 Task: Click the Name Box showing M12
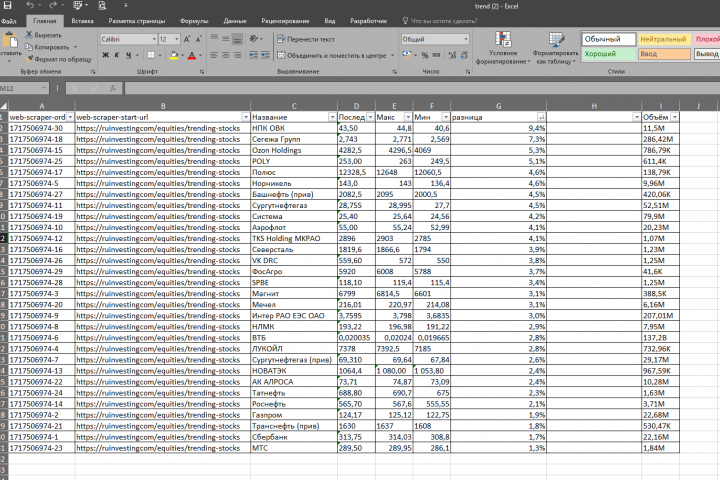(24, 88)
